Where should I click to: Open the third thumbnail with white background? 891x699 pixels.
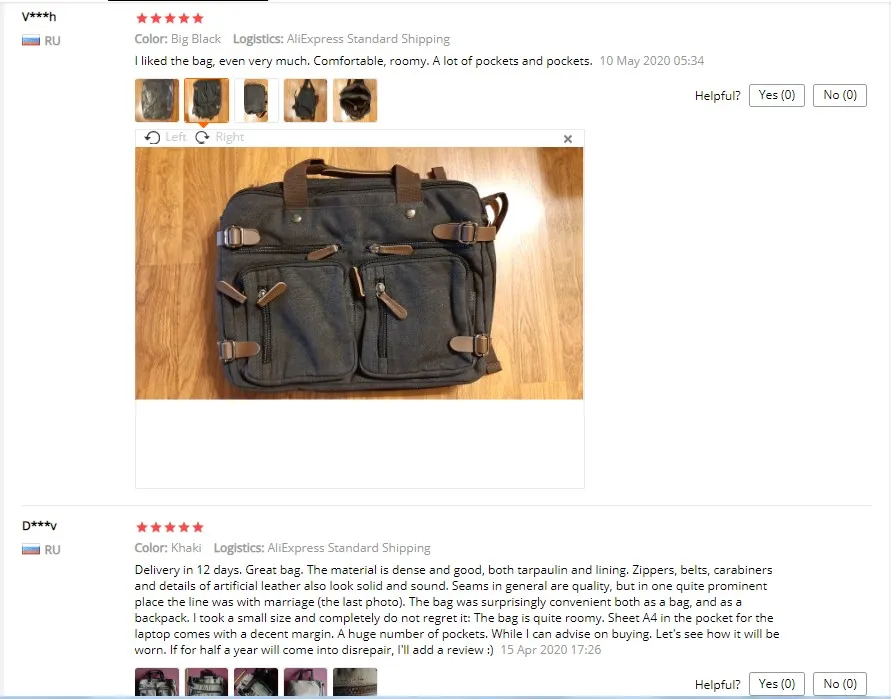click(x=256, y=101)
